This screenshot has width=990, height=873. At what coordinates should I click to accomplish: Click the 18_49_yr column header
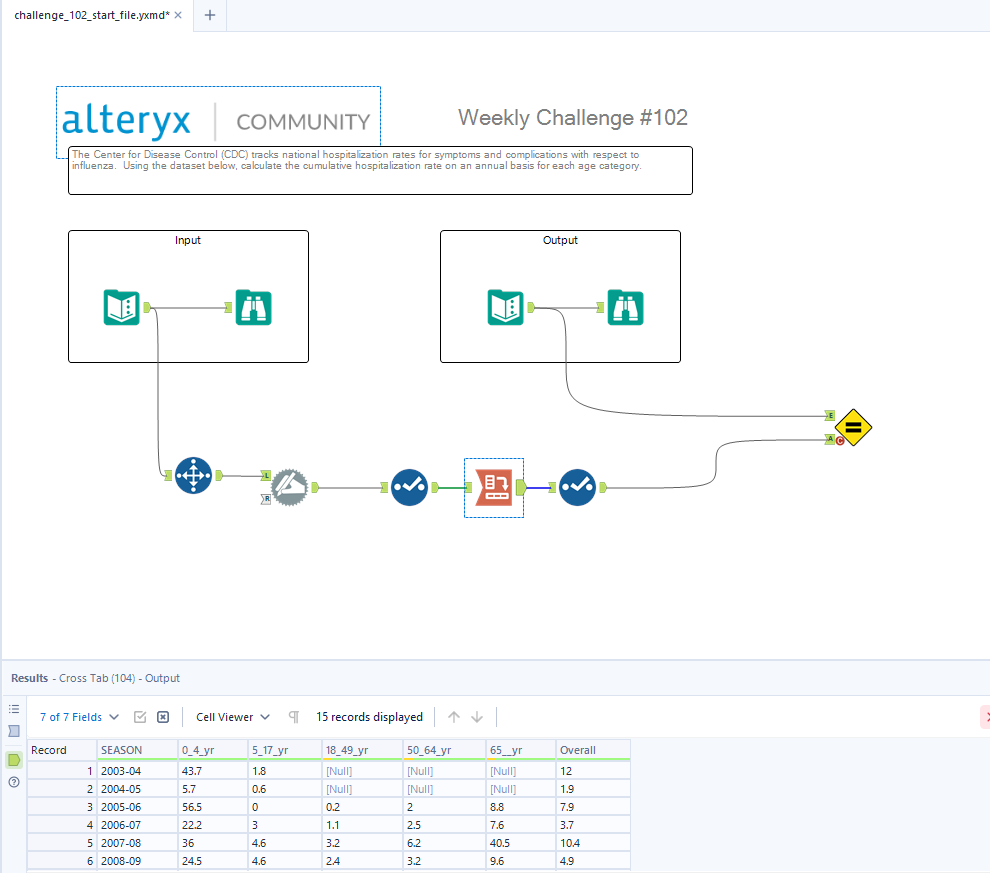click(362, 750)
